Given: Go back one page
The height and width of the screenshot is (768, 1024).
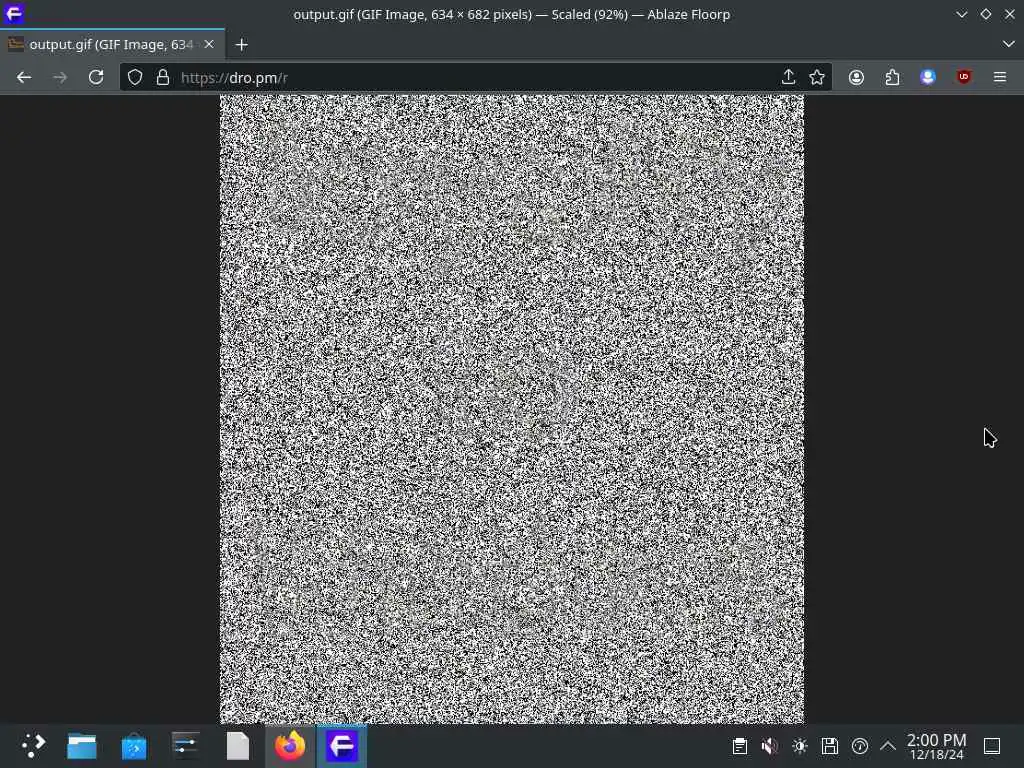Looking at the screenshot, I should [24, 78].
